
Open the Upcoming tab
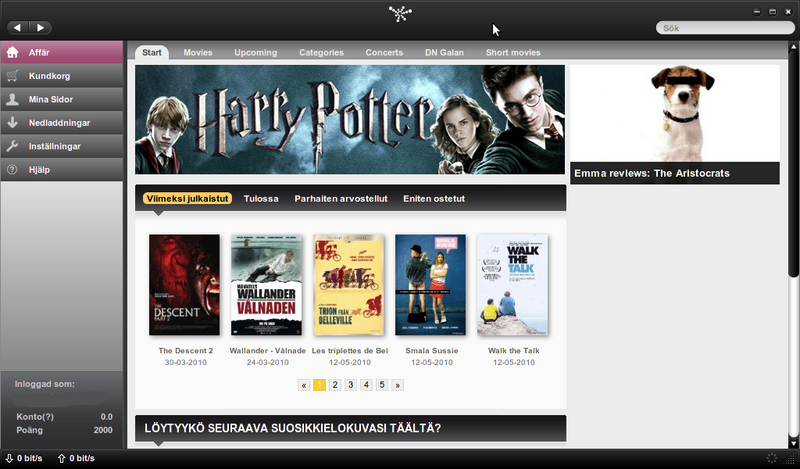click(256, 52)
